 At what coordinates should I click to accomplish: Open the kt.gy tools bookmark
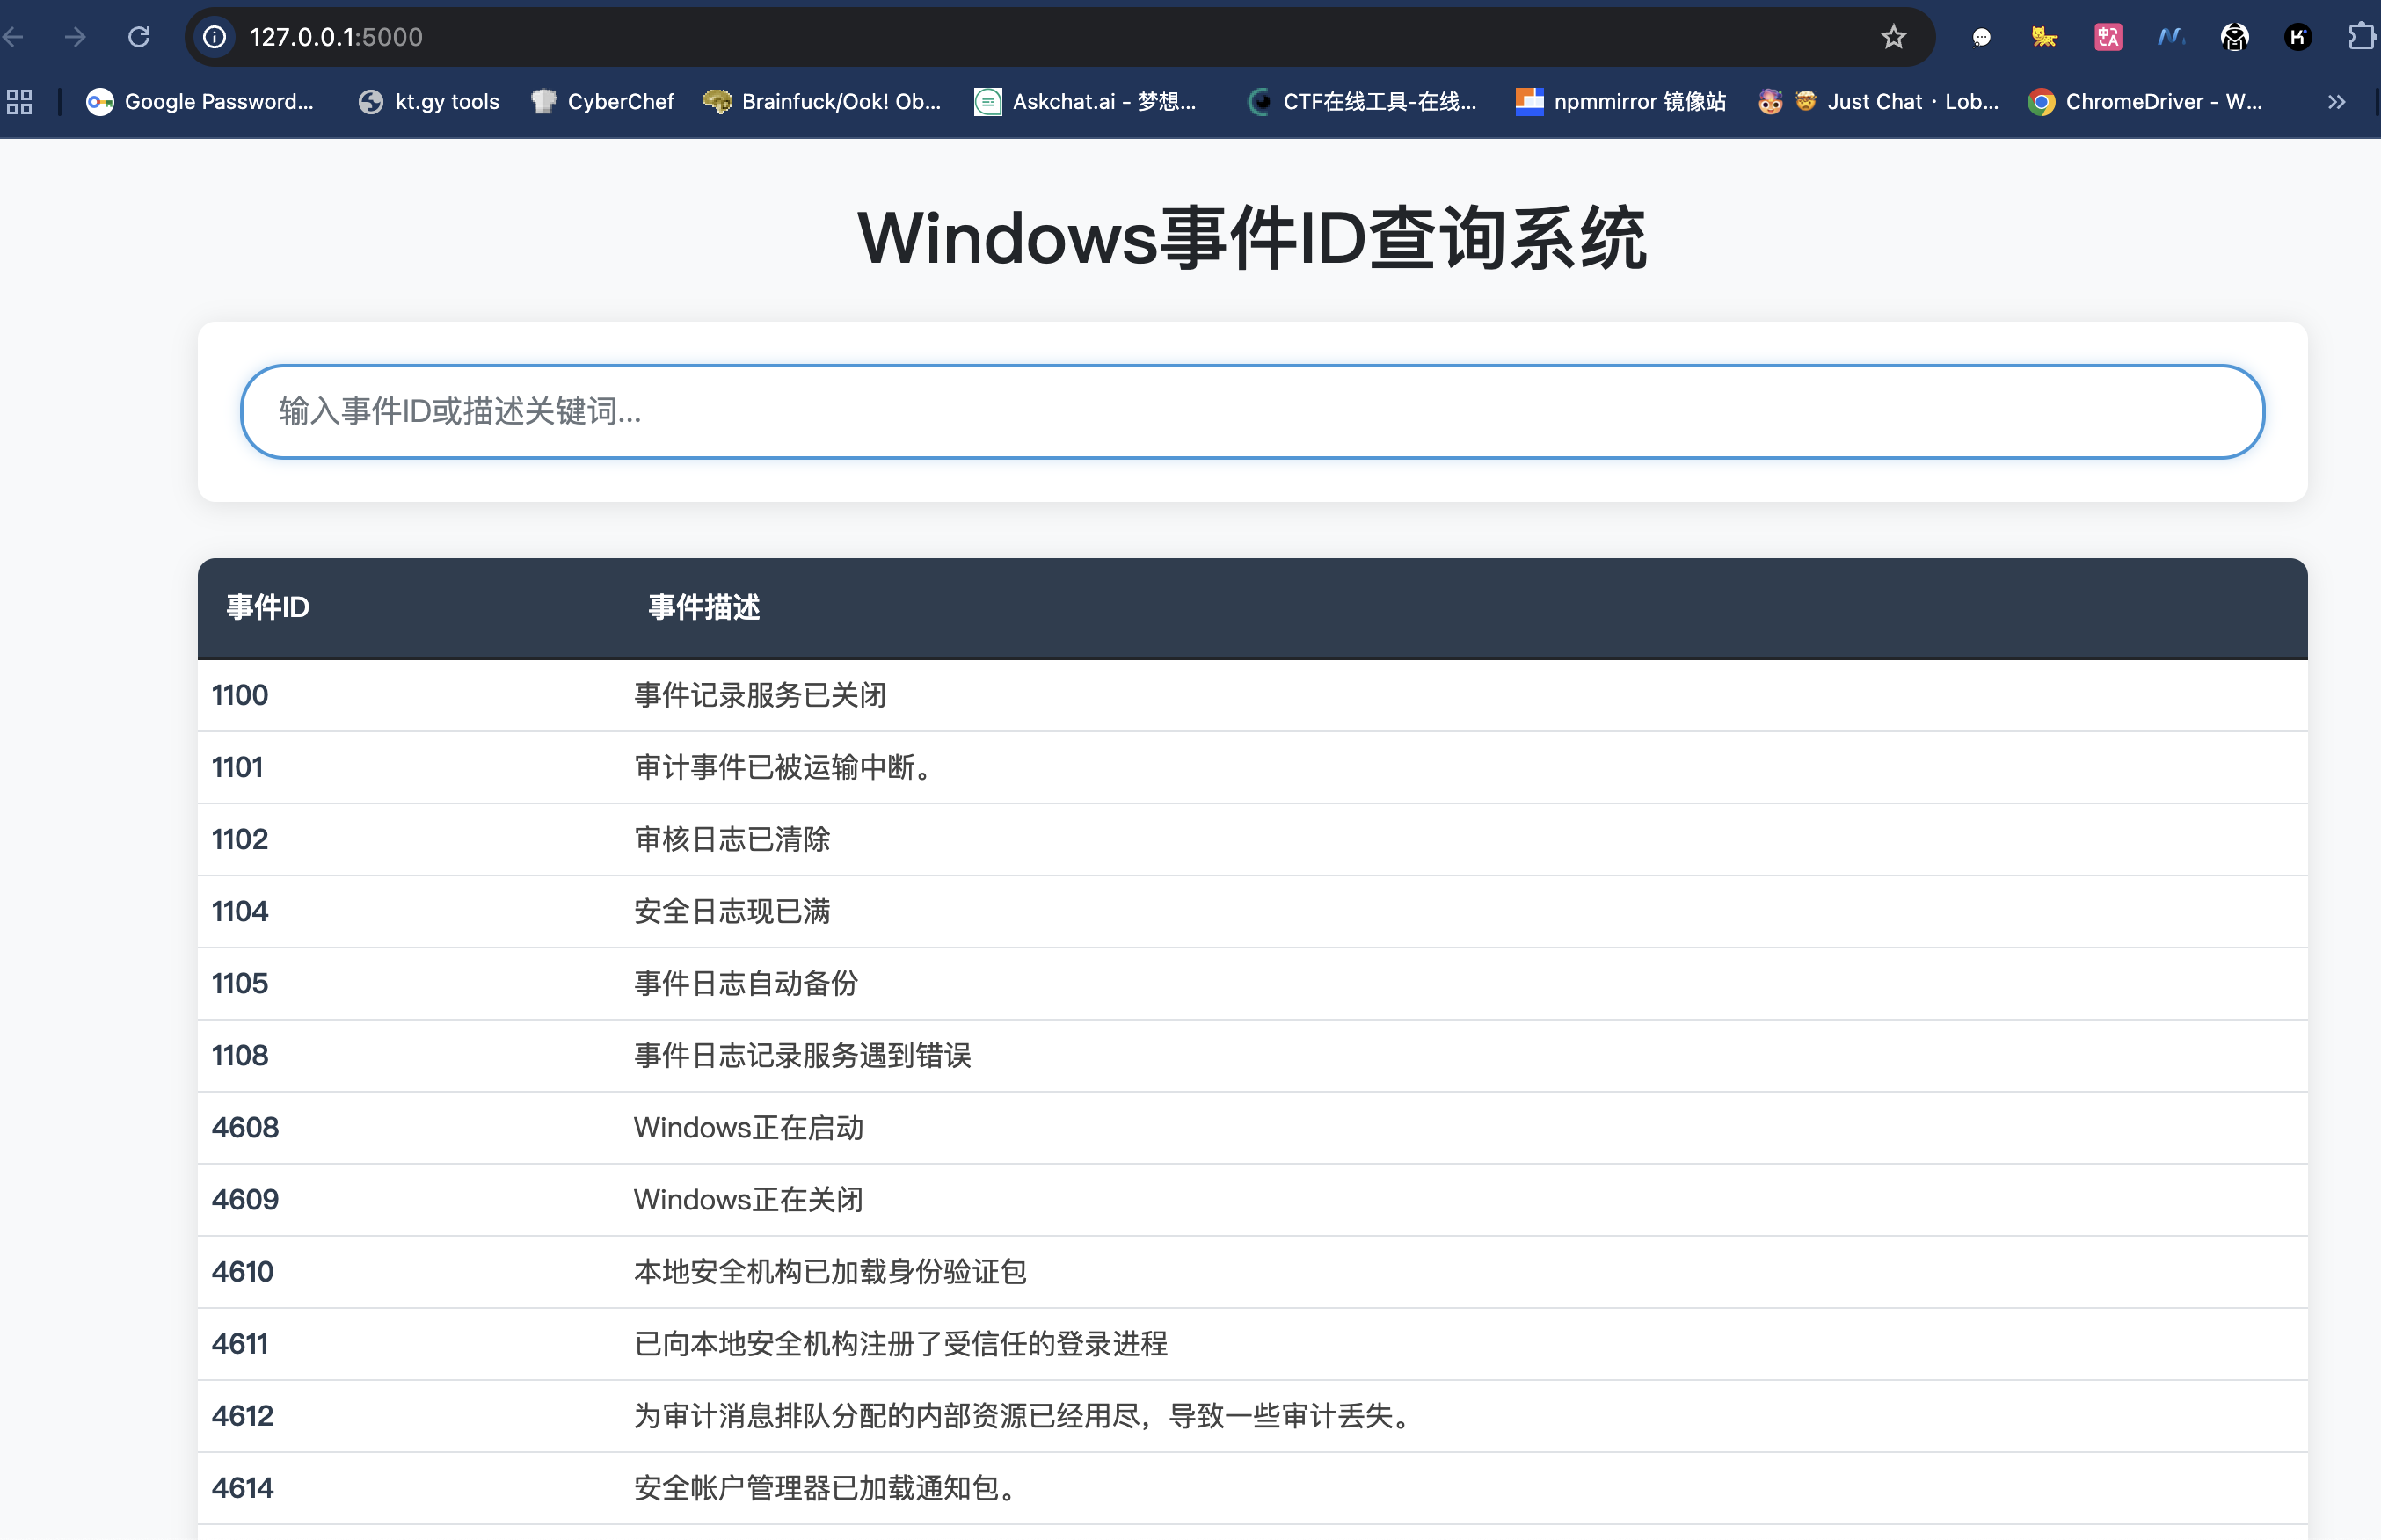coord(430,101)
